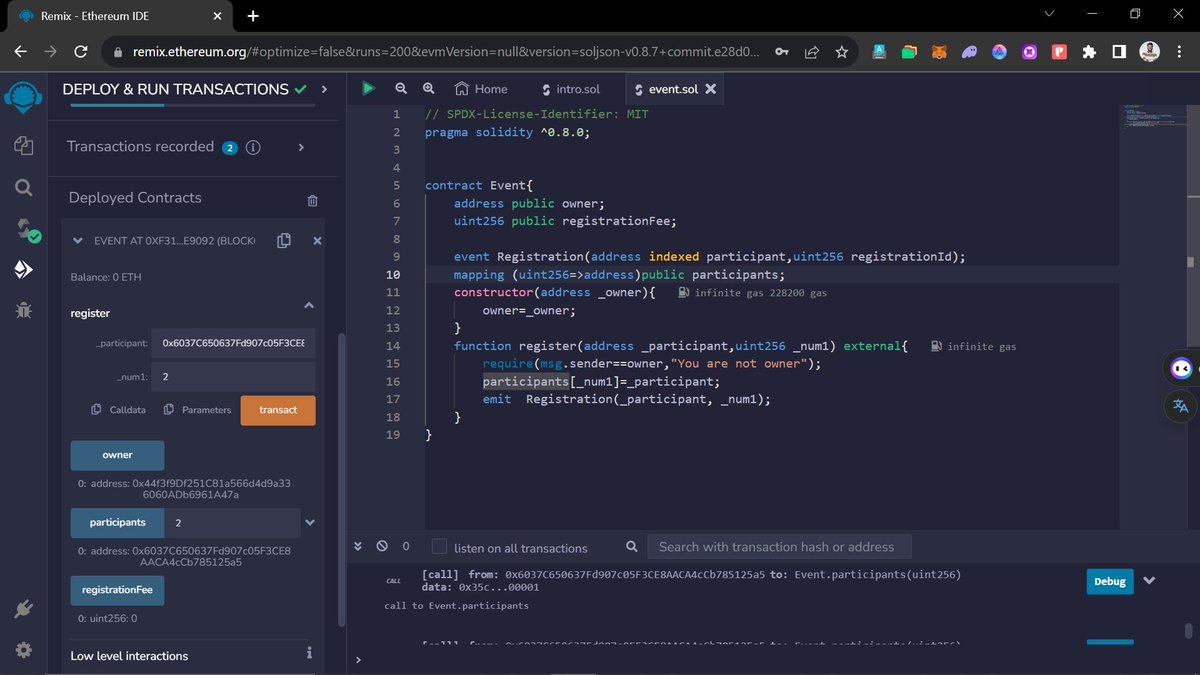Collapse Deploy & Run Transactions panel chevron
1200x675 pixels.
point(324,89)
